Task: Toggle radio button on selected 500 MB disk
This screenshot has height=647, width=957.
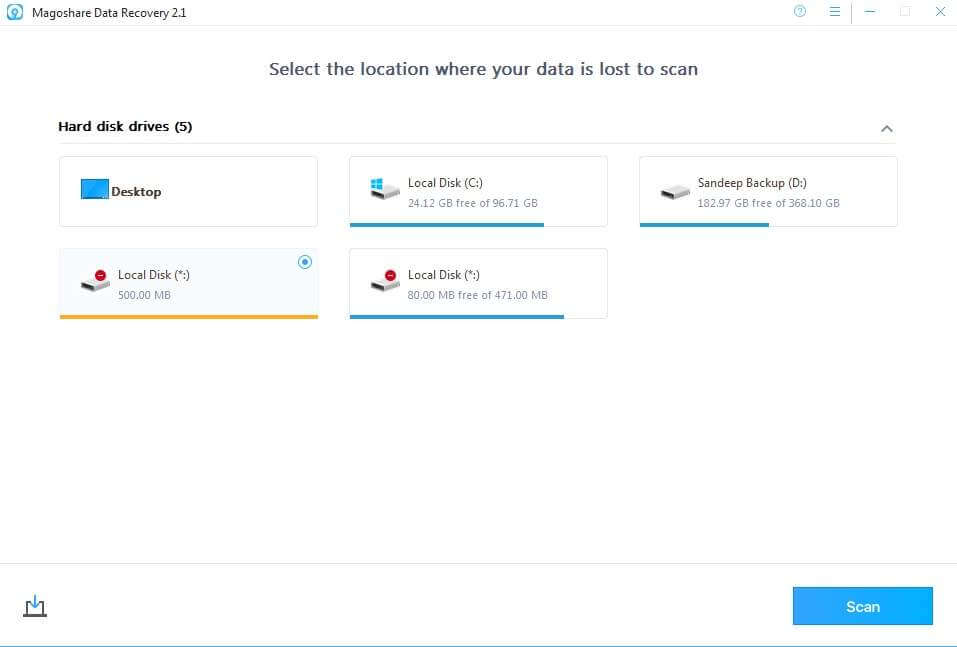Action: coord(305,262)
